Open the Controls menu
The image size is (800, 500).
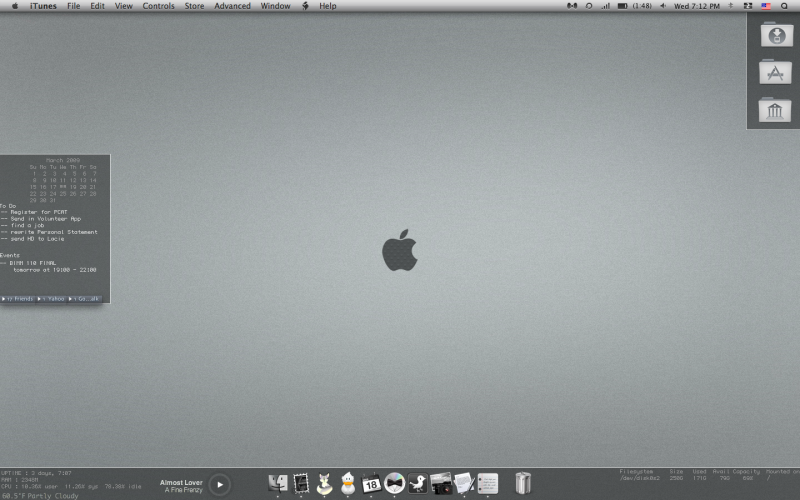pos(158,6)
